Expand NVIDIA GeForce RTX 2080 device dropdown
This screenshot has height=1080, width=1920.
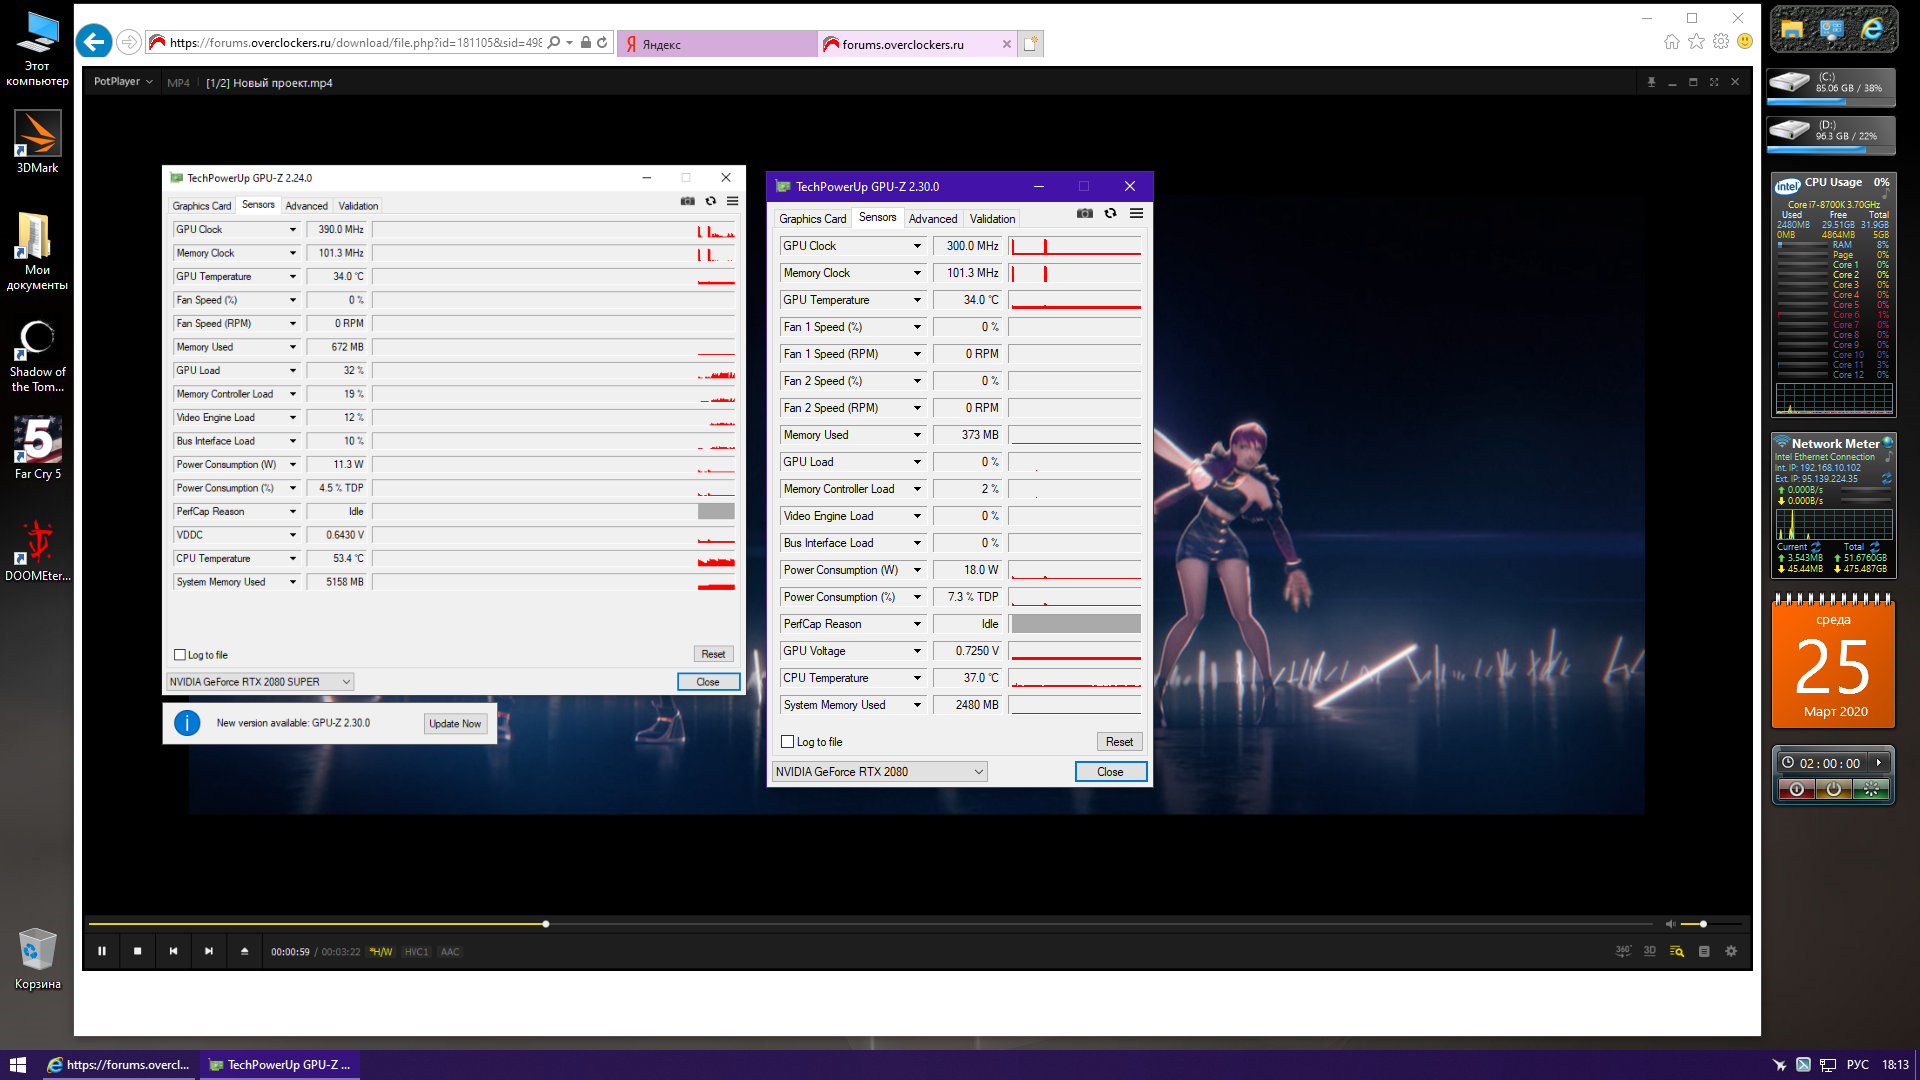[979, 772]
